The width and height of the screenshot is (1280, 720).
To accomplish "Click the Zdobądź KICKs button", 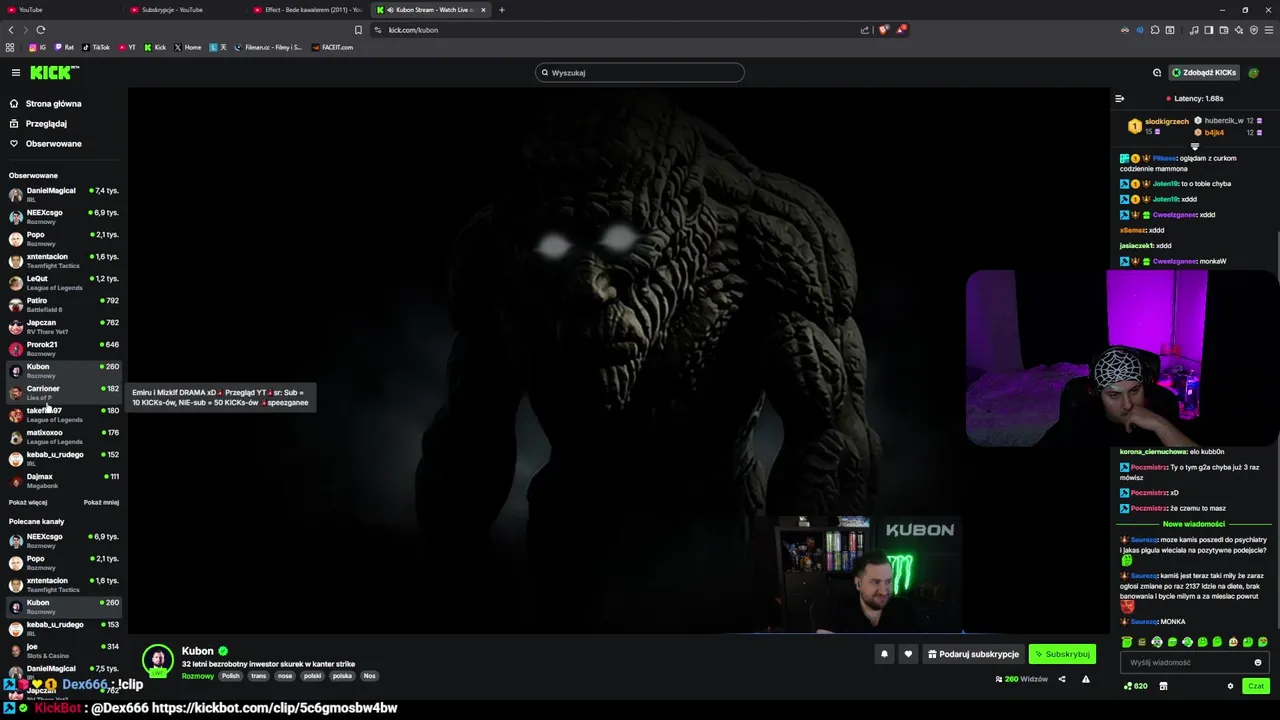I will [1204, 73].
